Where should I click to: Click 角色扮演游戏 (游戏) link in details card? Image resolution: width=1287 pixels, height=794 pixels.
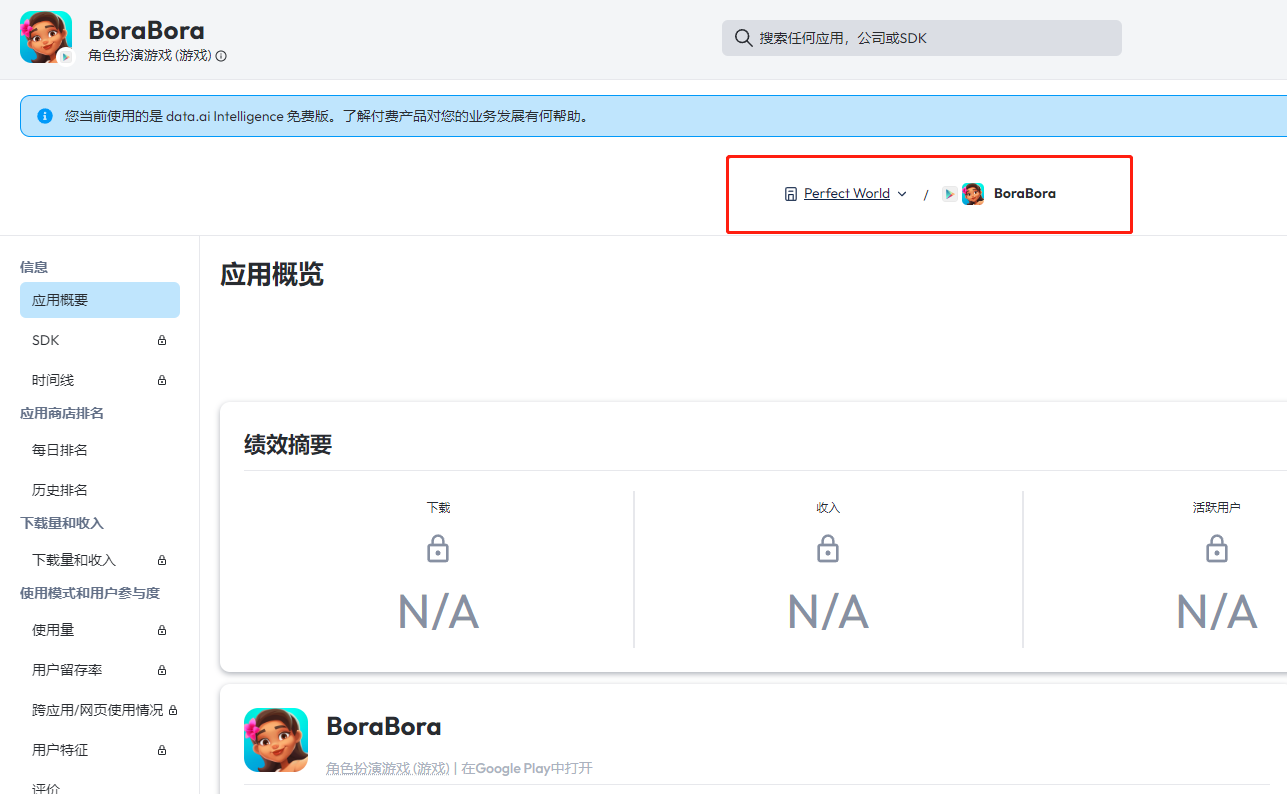pos(388,768)
